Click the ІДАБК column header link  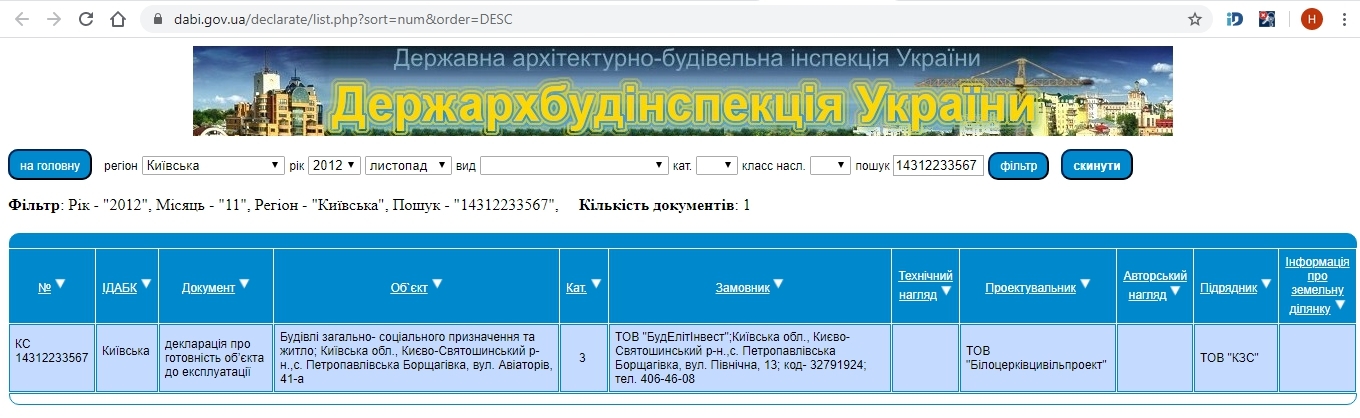pyautogui.click(x=120, y=288)
